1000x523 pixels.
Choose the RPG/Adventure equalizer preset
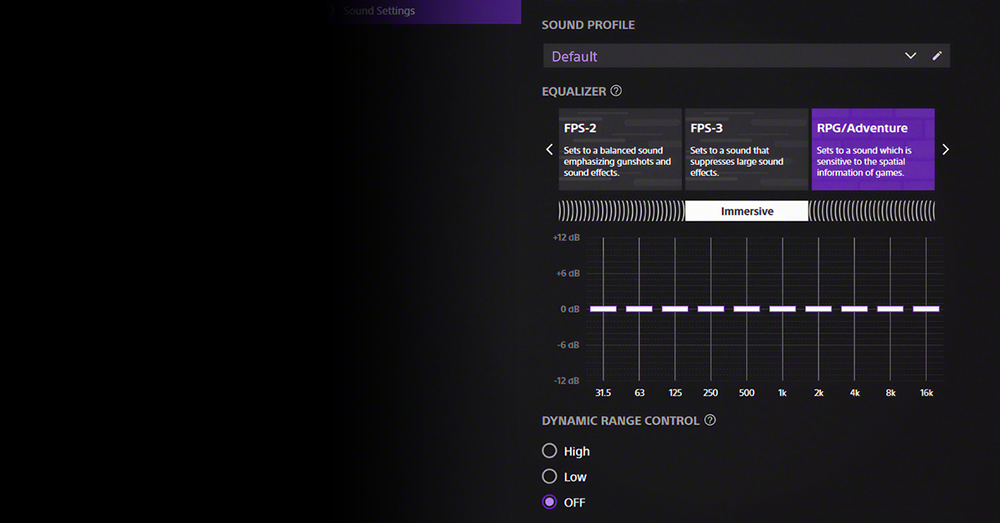(x=872, y=150)
